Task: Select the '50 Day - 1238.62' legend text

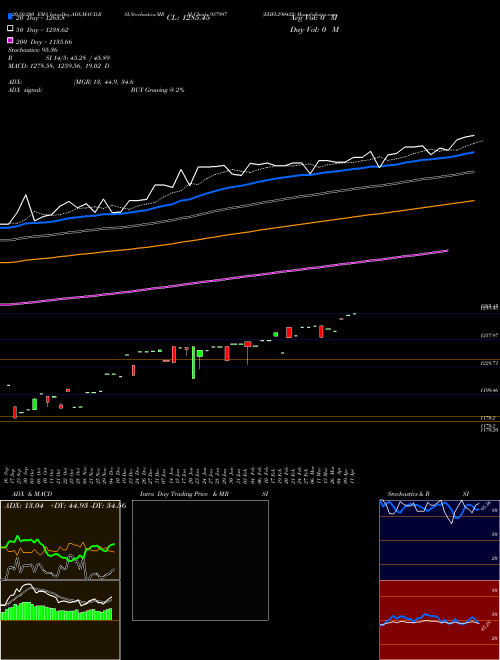Action: pos(42,30)
